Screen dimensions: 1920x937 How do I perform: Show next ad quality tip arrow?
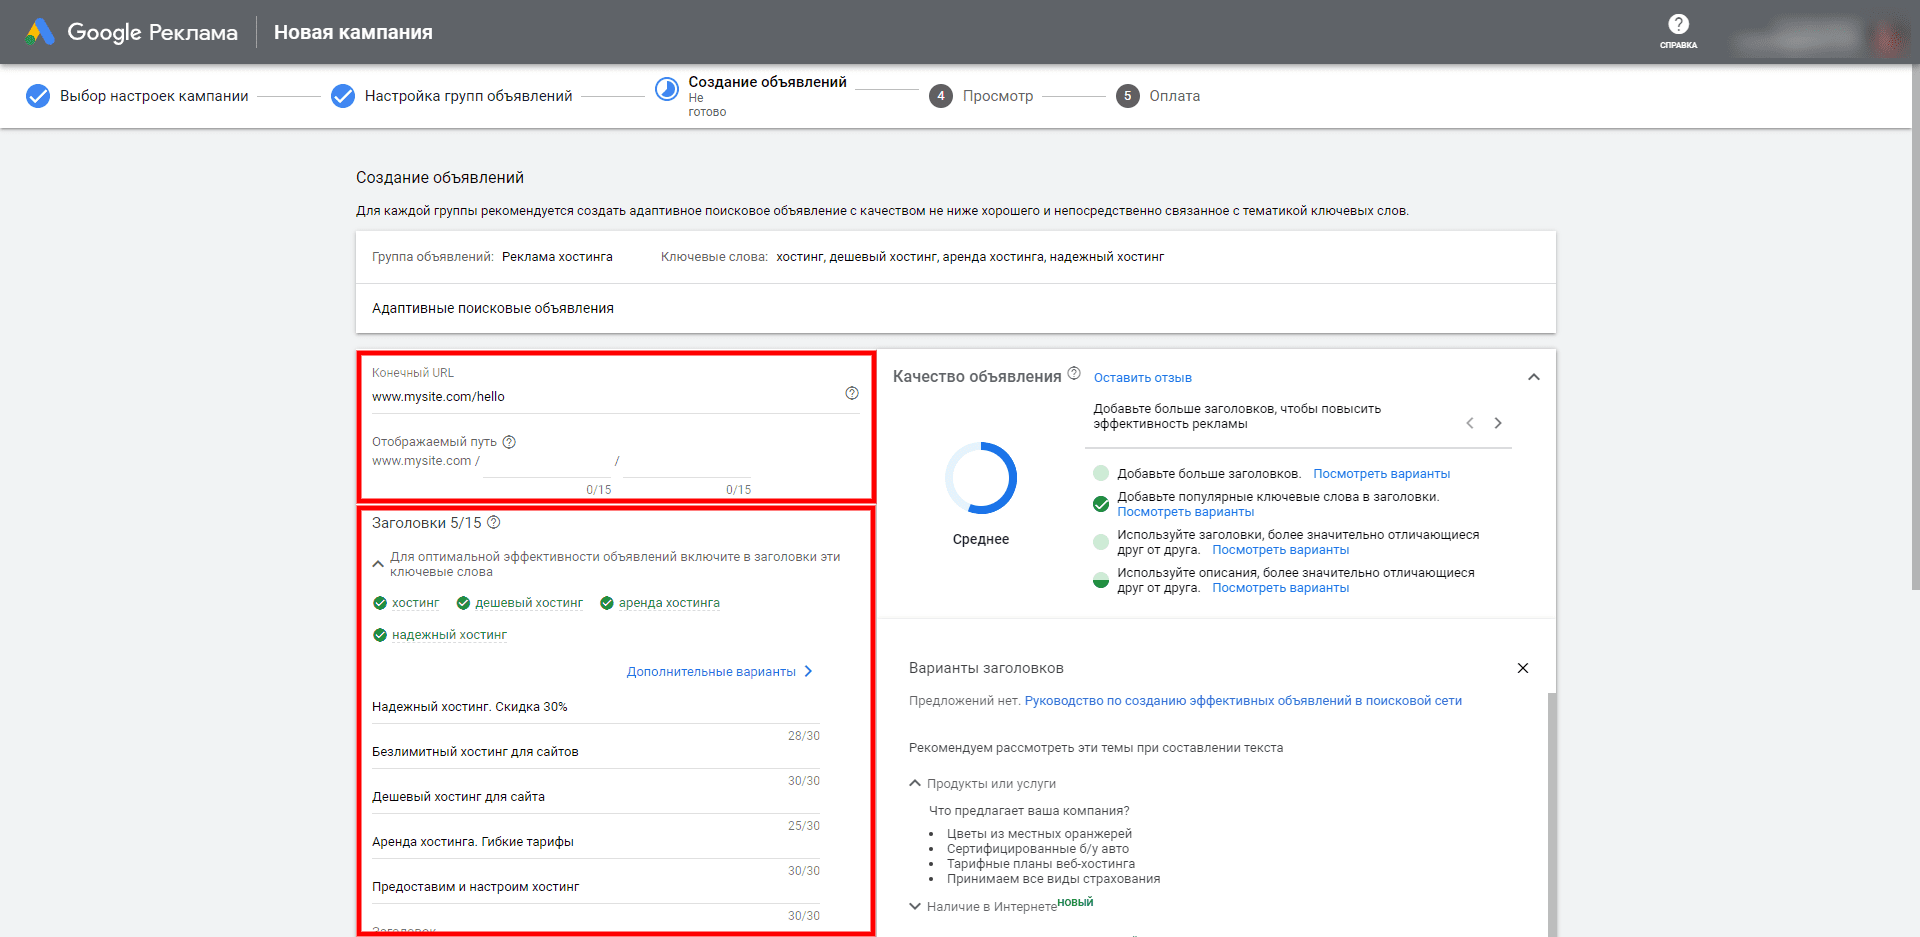[x=1498, y=423]
